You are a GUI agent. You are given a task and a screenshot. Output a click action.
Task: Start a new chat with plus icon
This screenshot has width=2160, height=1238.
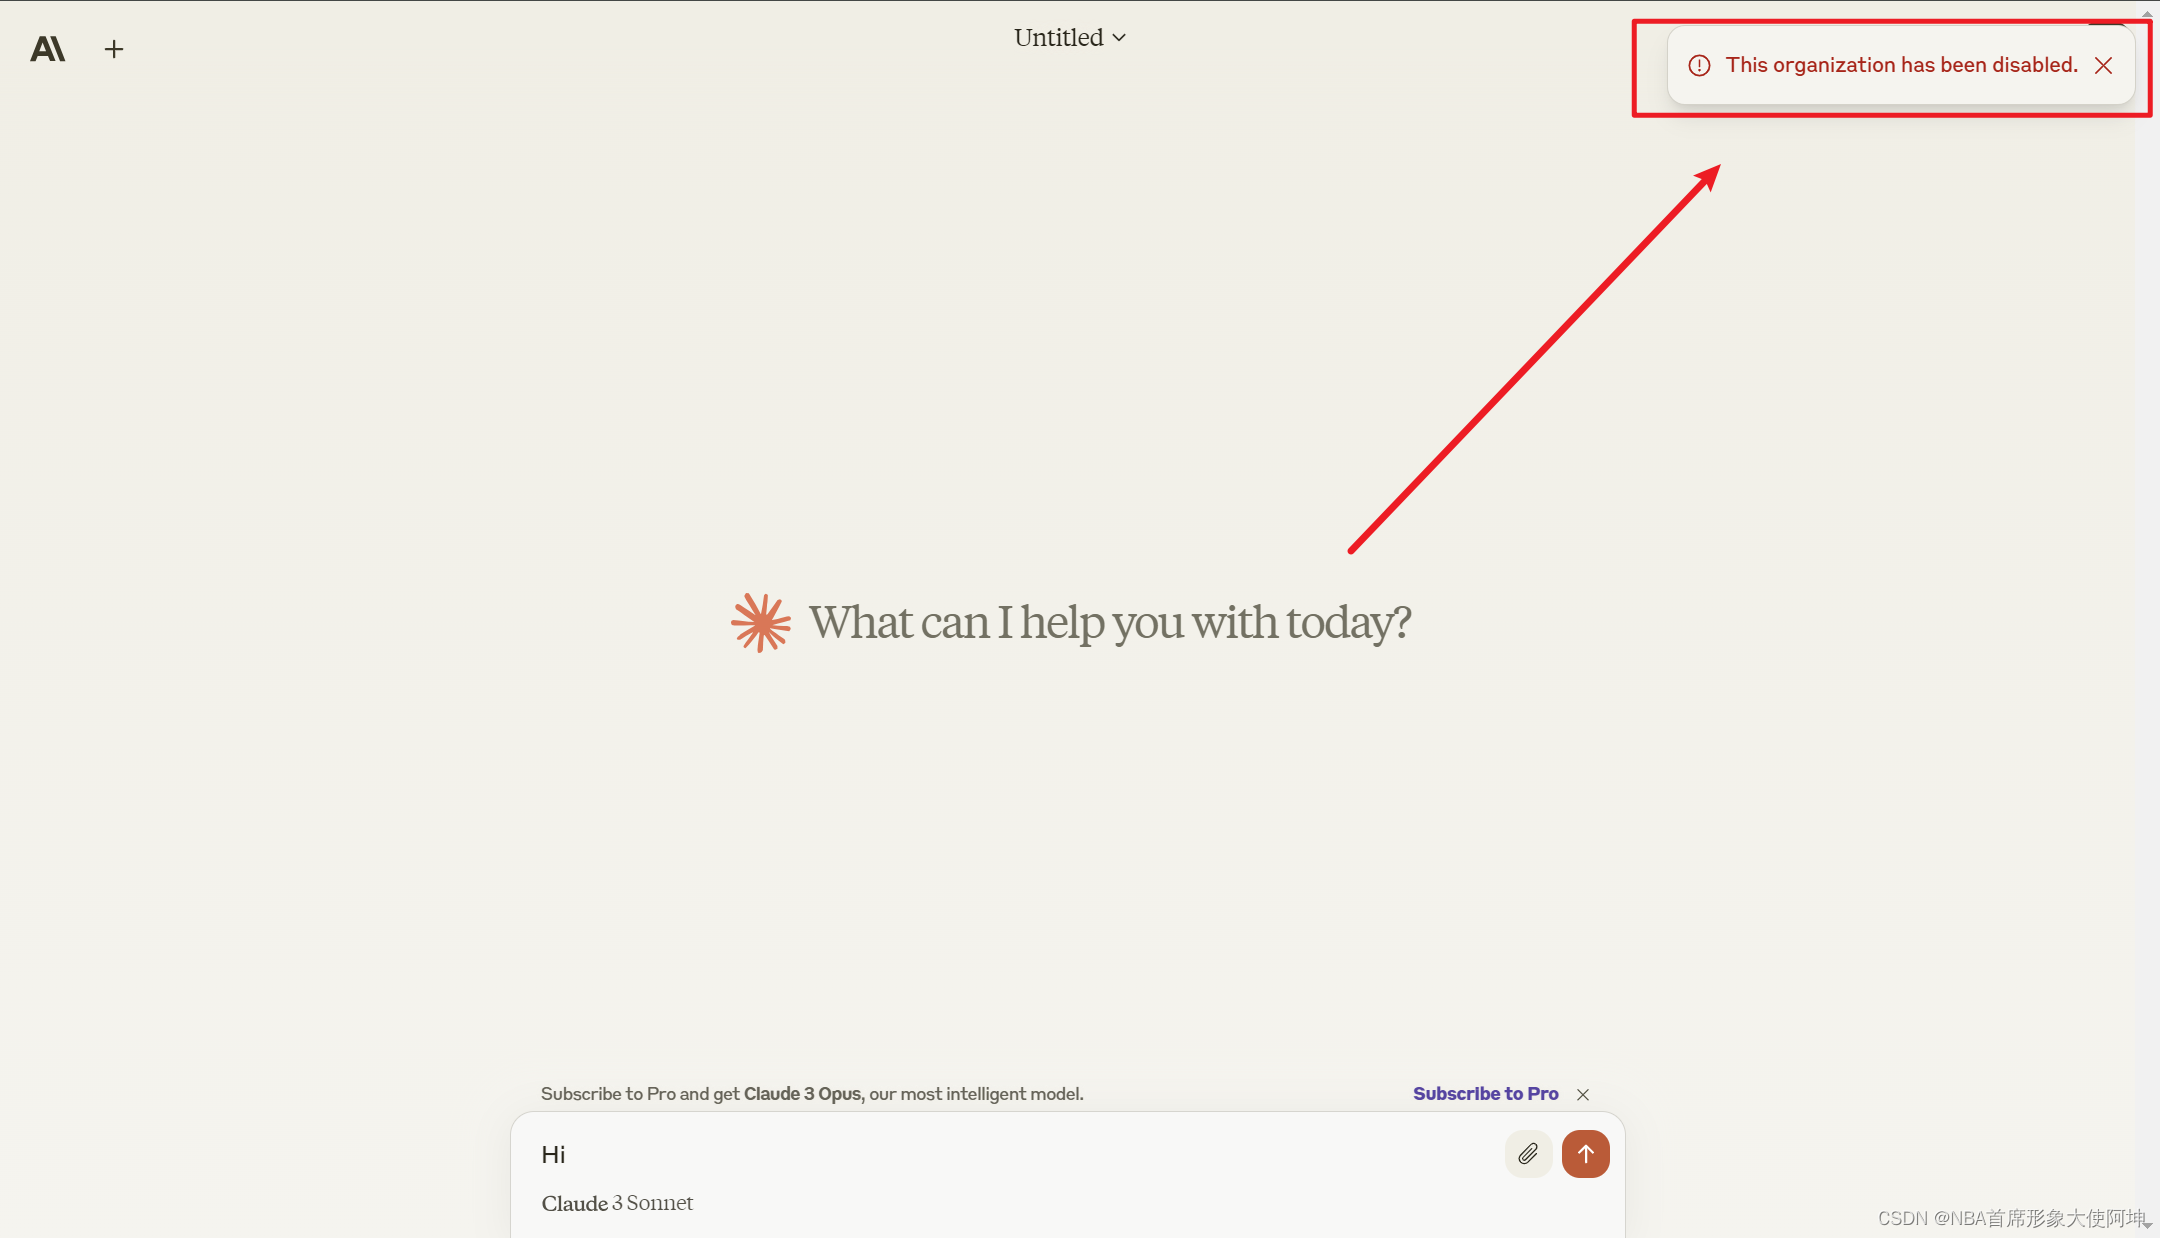point(114,49)
